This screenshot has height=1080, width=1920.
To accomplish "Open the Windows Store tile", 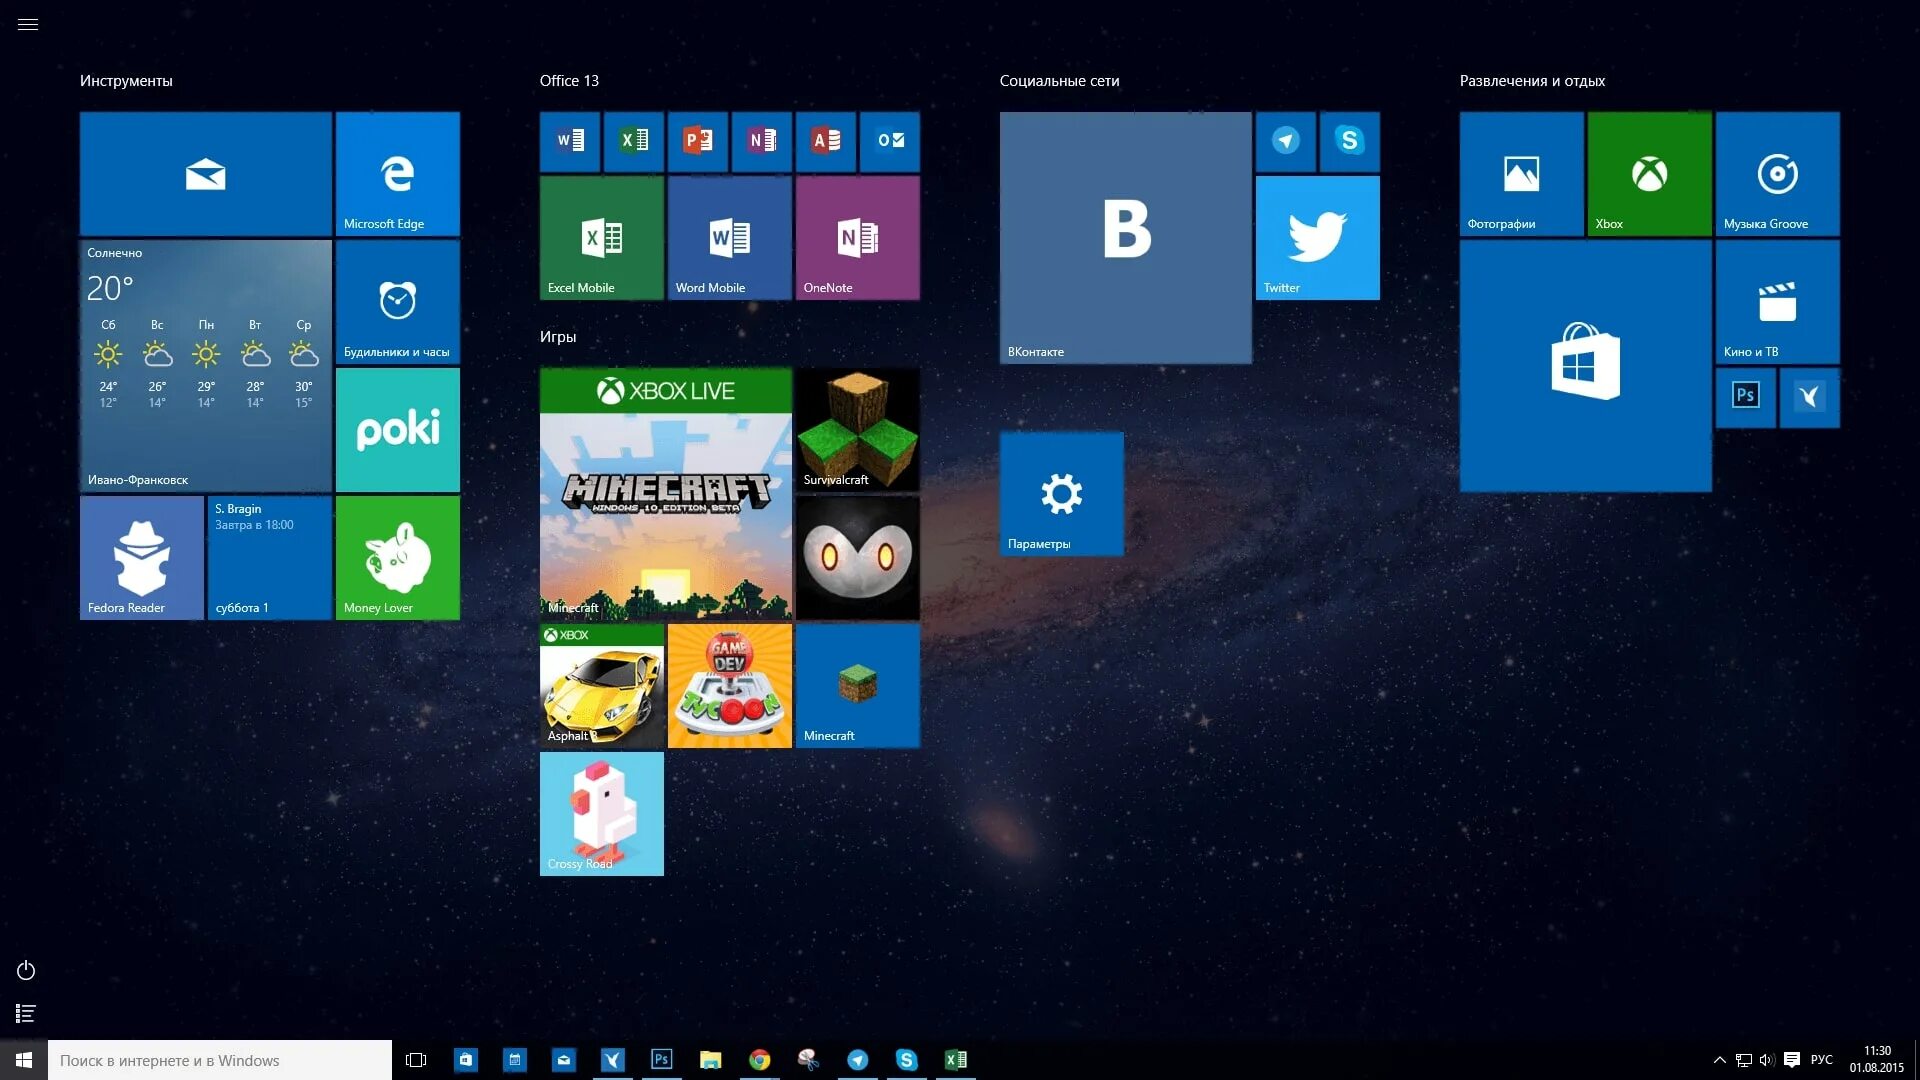I will (x=1585, y=365).
